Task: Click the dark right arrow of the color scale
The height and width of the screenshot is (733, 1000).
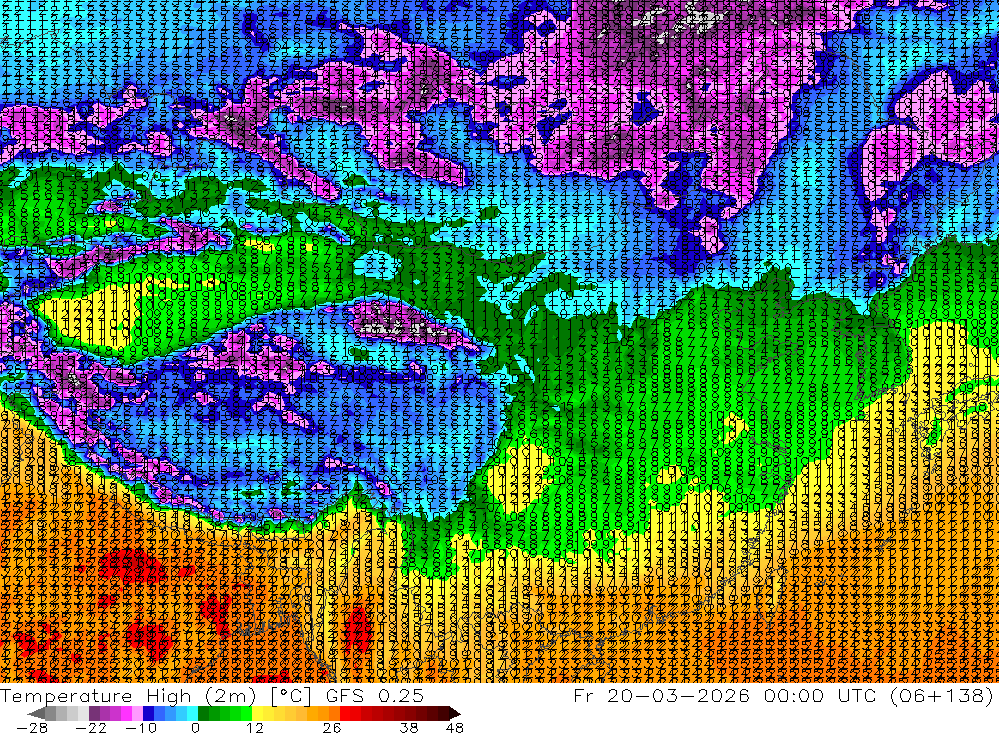Action: pos(455,714)
